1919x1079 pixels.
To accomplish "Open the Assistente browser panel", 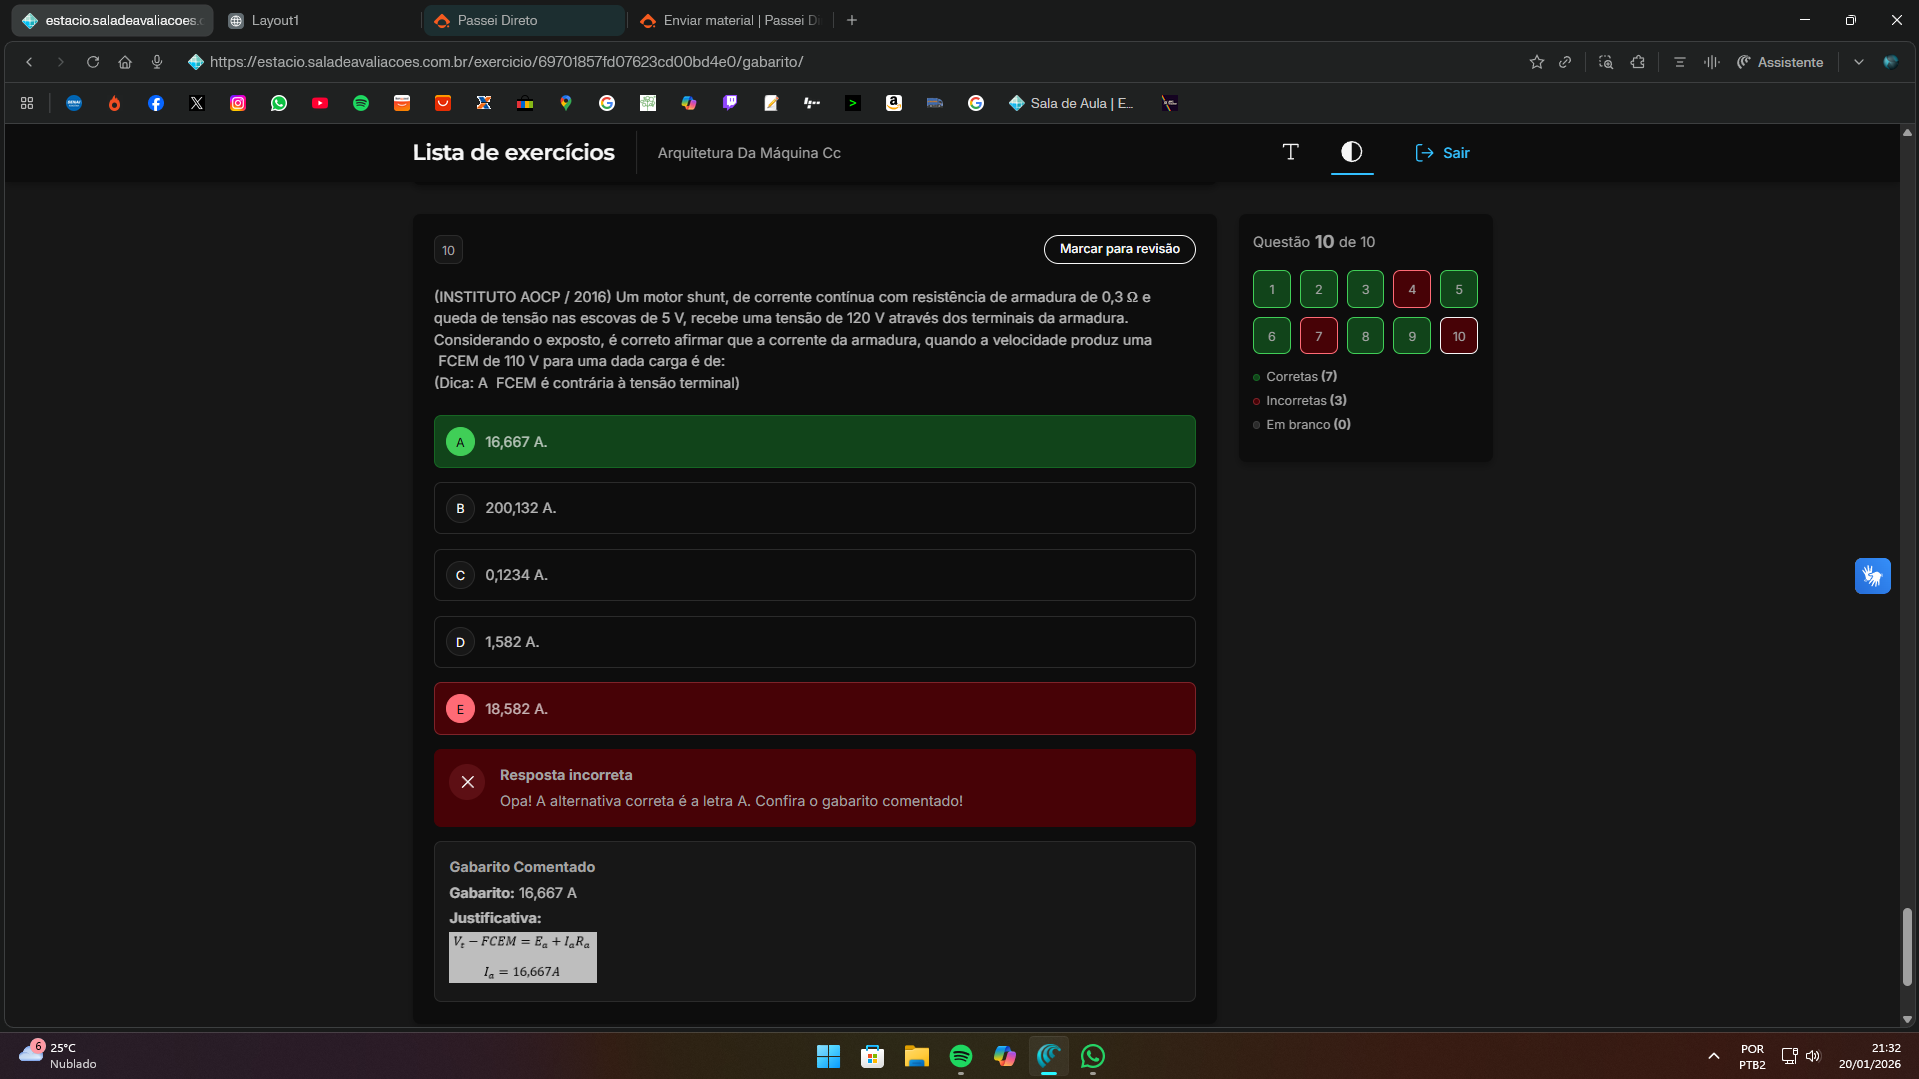I will (x=1780, y=62).
